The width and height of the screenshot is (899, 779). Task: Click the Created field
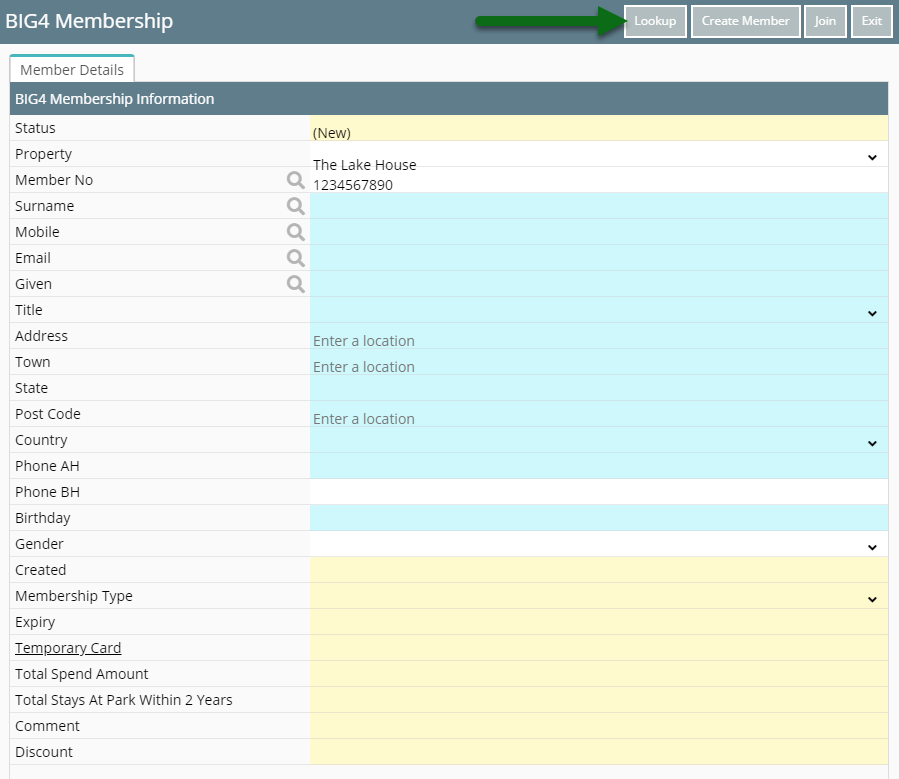point(599,570)
